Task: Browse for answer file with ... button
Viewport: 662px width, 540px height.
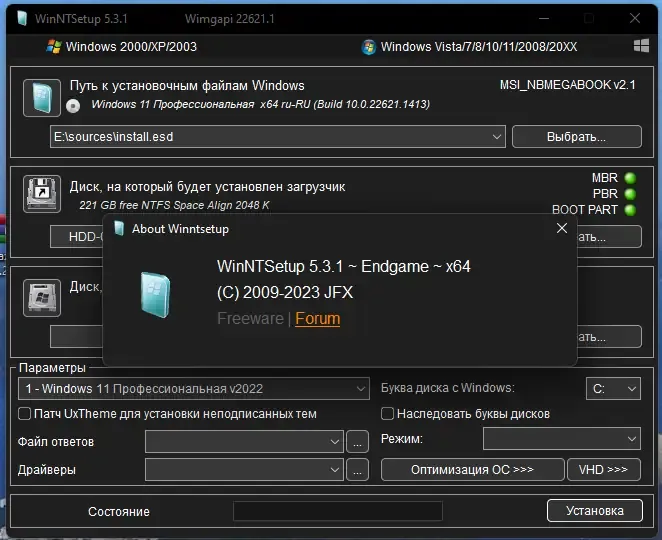Action: [x=357, y=442]
